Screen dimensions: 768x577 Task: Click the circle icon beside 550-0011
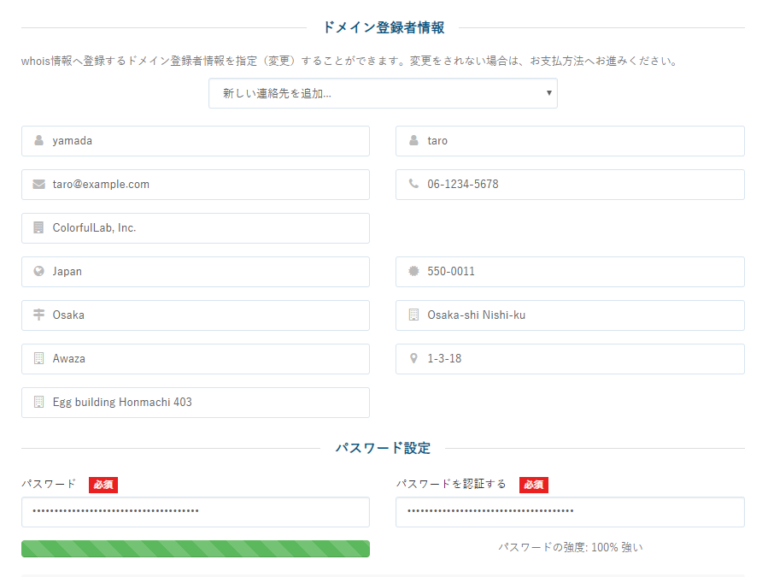pyautogui.click(x=413, y=272)
